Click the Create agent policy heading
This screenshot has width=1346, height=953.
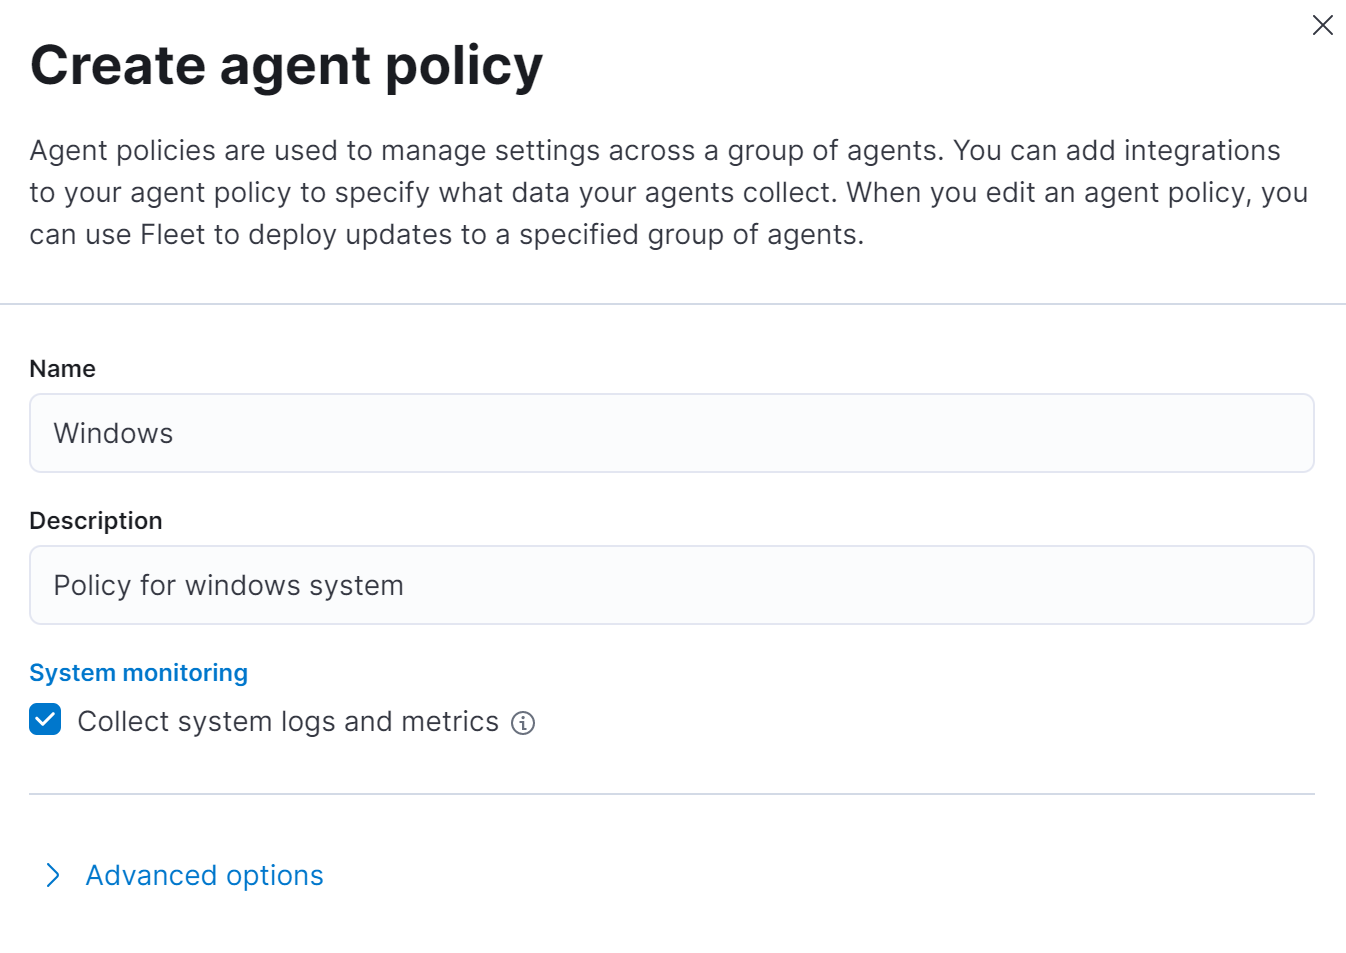pos(286,66)
